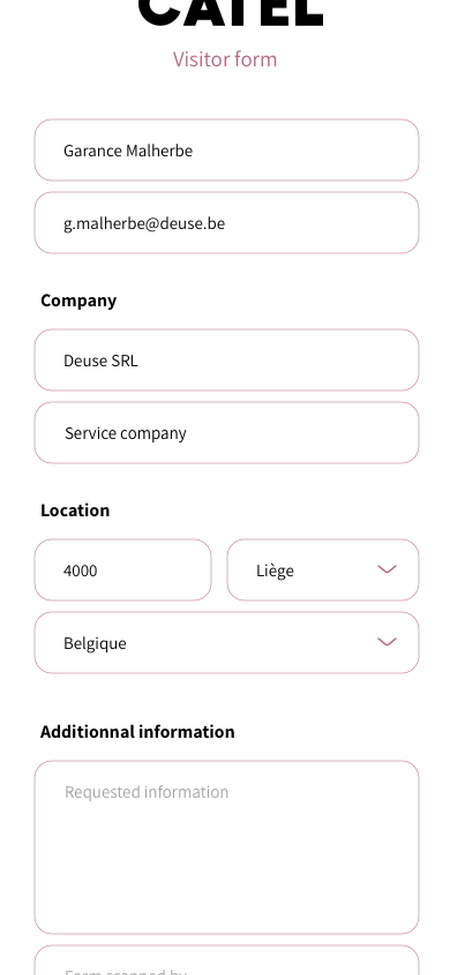Click the Location section label
Screen dimensions: 450x975
tap(75, 510)
